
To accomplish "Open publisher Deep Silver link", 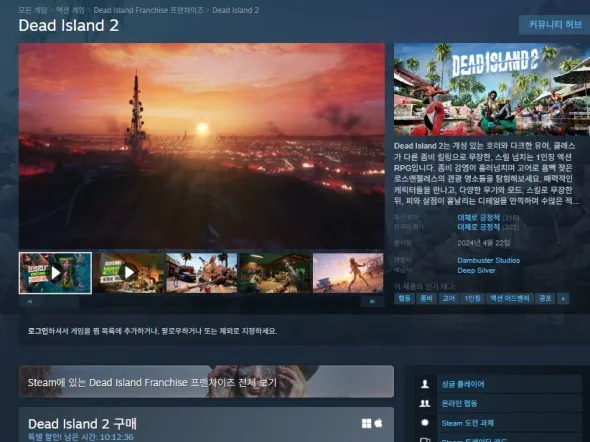I will [x=476, y=270].
